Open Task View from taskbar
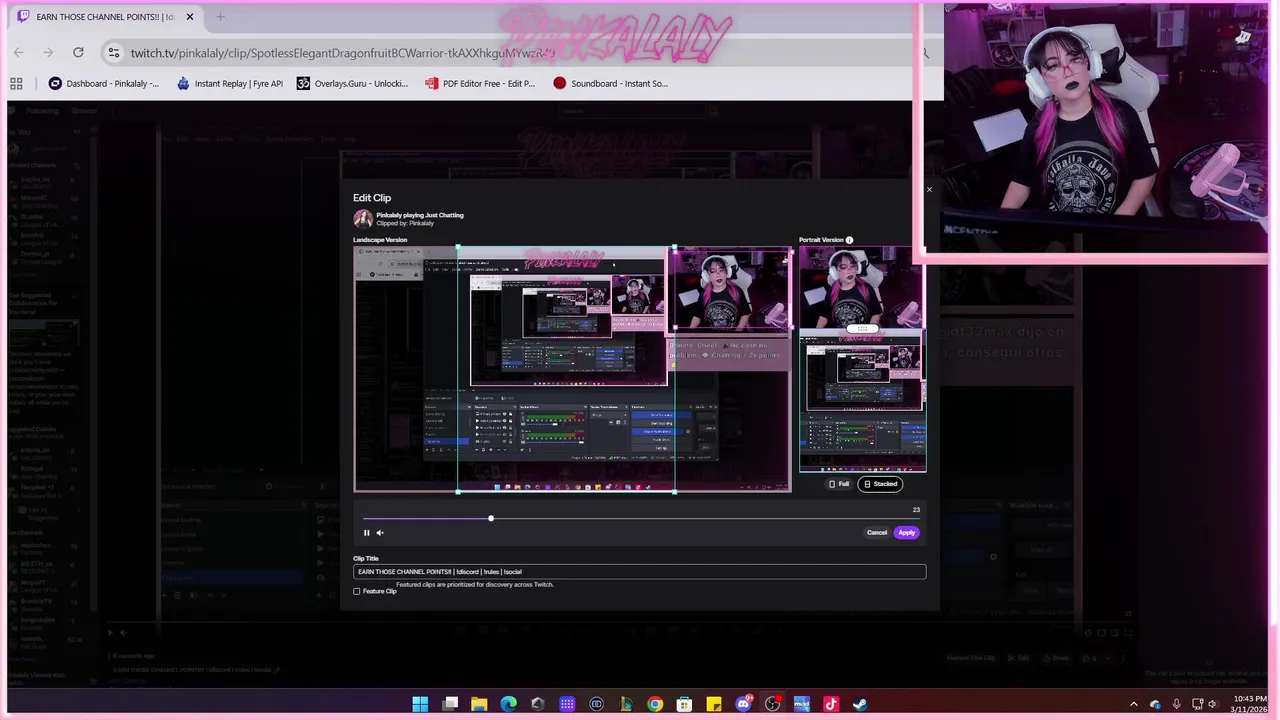This screenshot has width=1280, height=720. [450, 704]
